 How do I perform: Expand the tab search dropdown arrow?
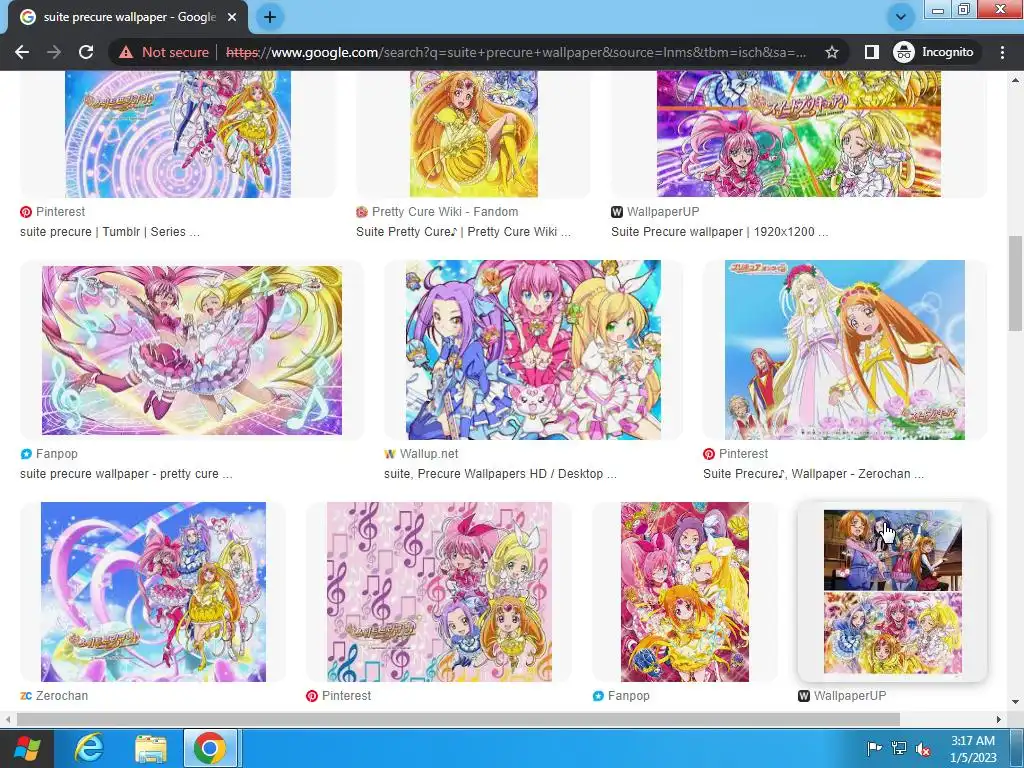pos(901,17)
